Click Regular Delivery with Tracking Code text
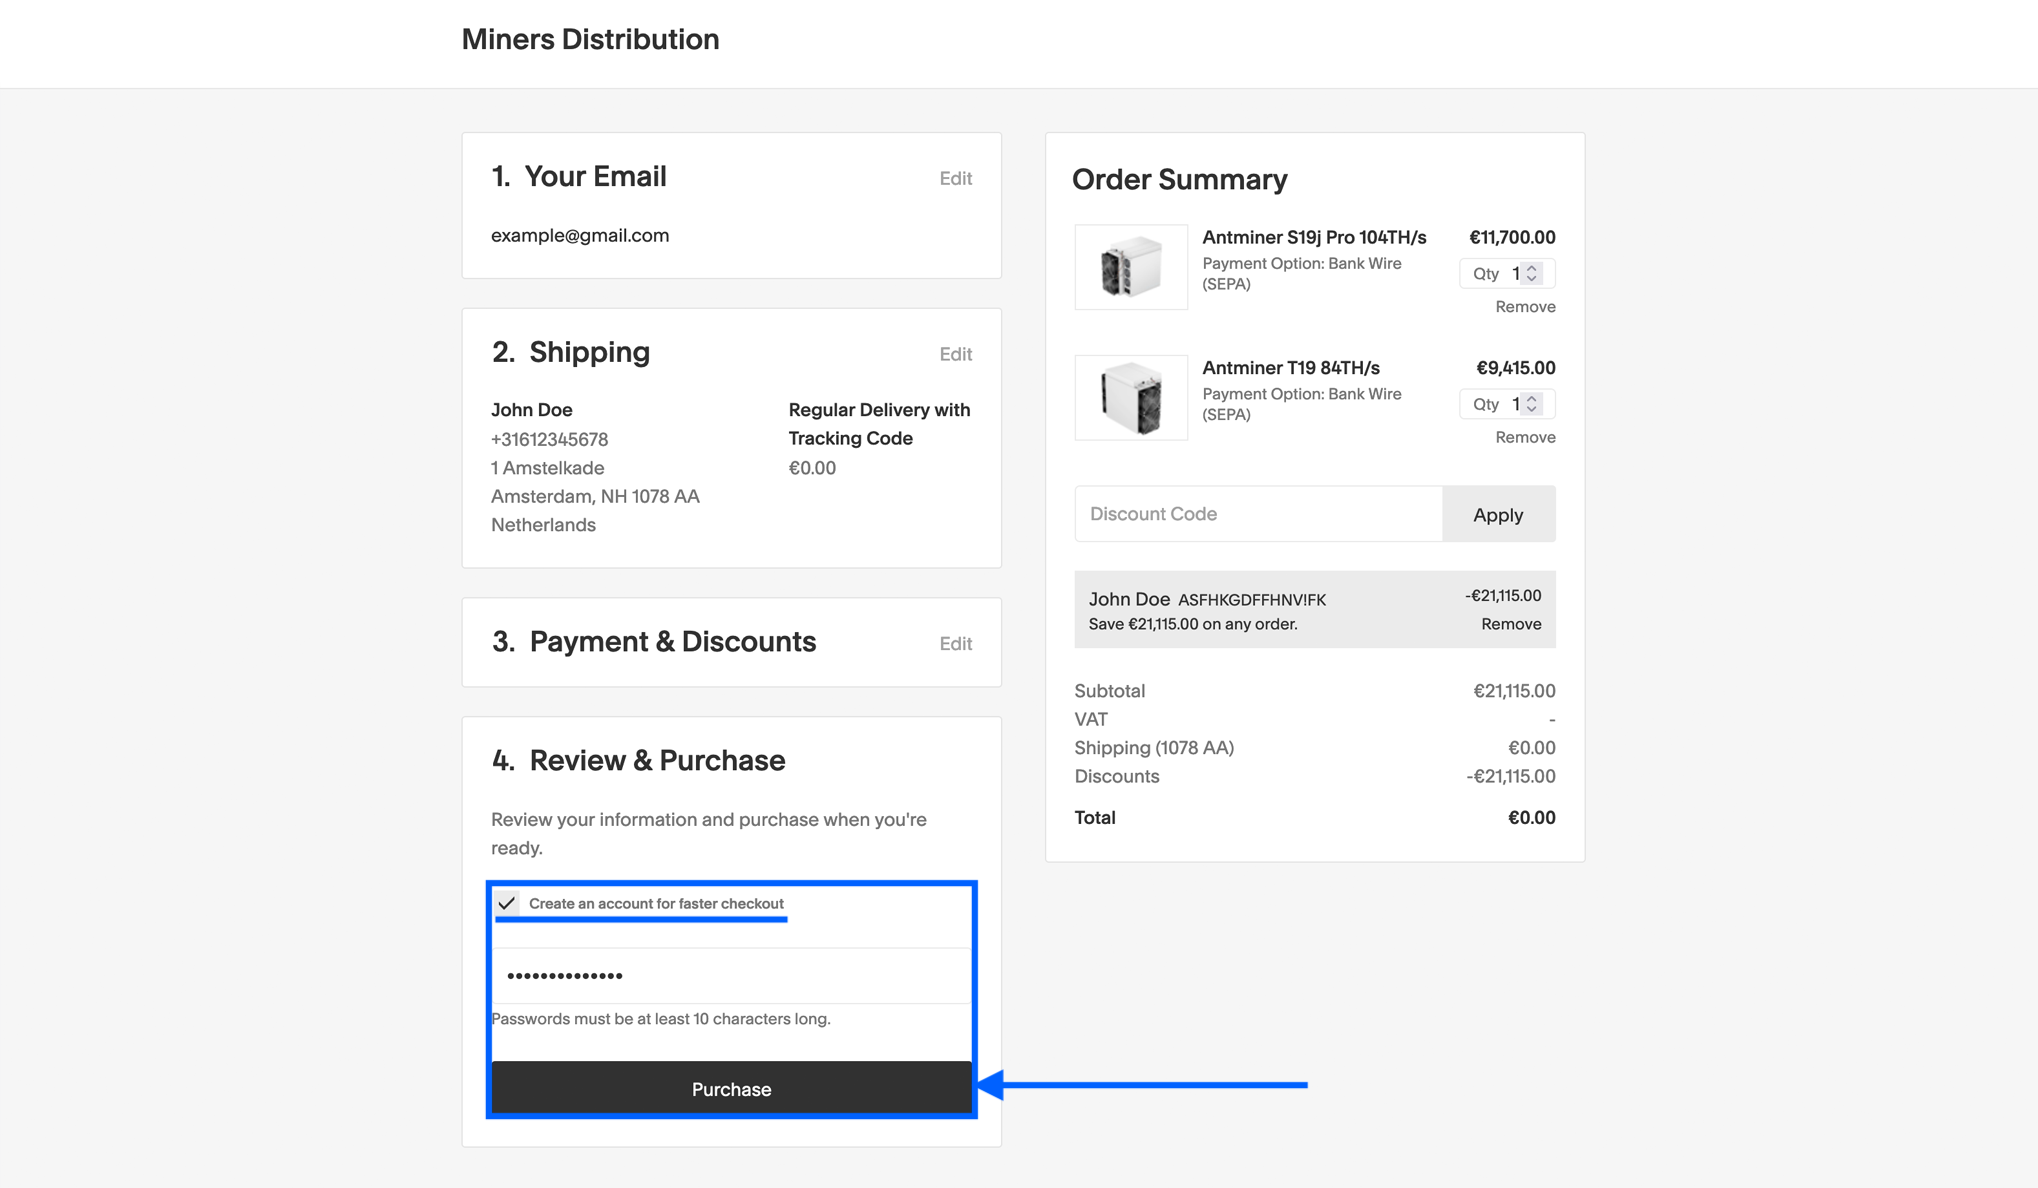The width and height of the screenshot is (2038, 1188). (x=879, y=424)
